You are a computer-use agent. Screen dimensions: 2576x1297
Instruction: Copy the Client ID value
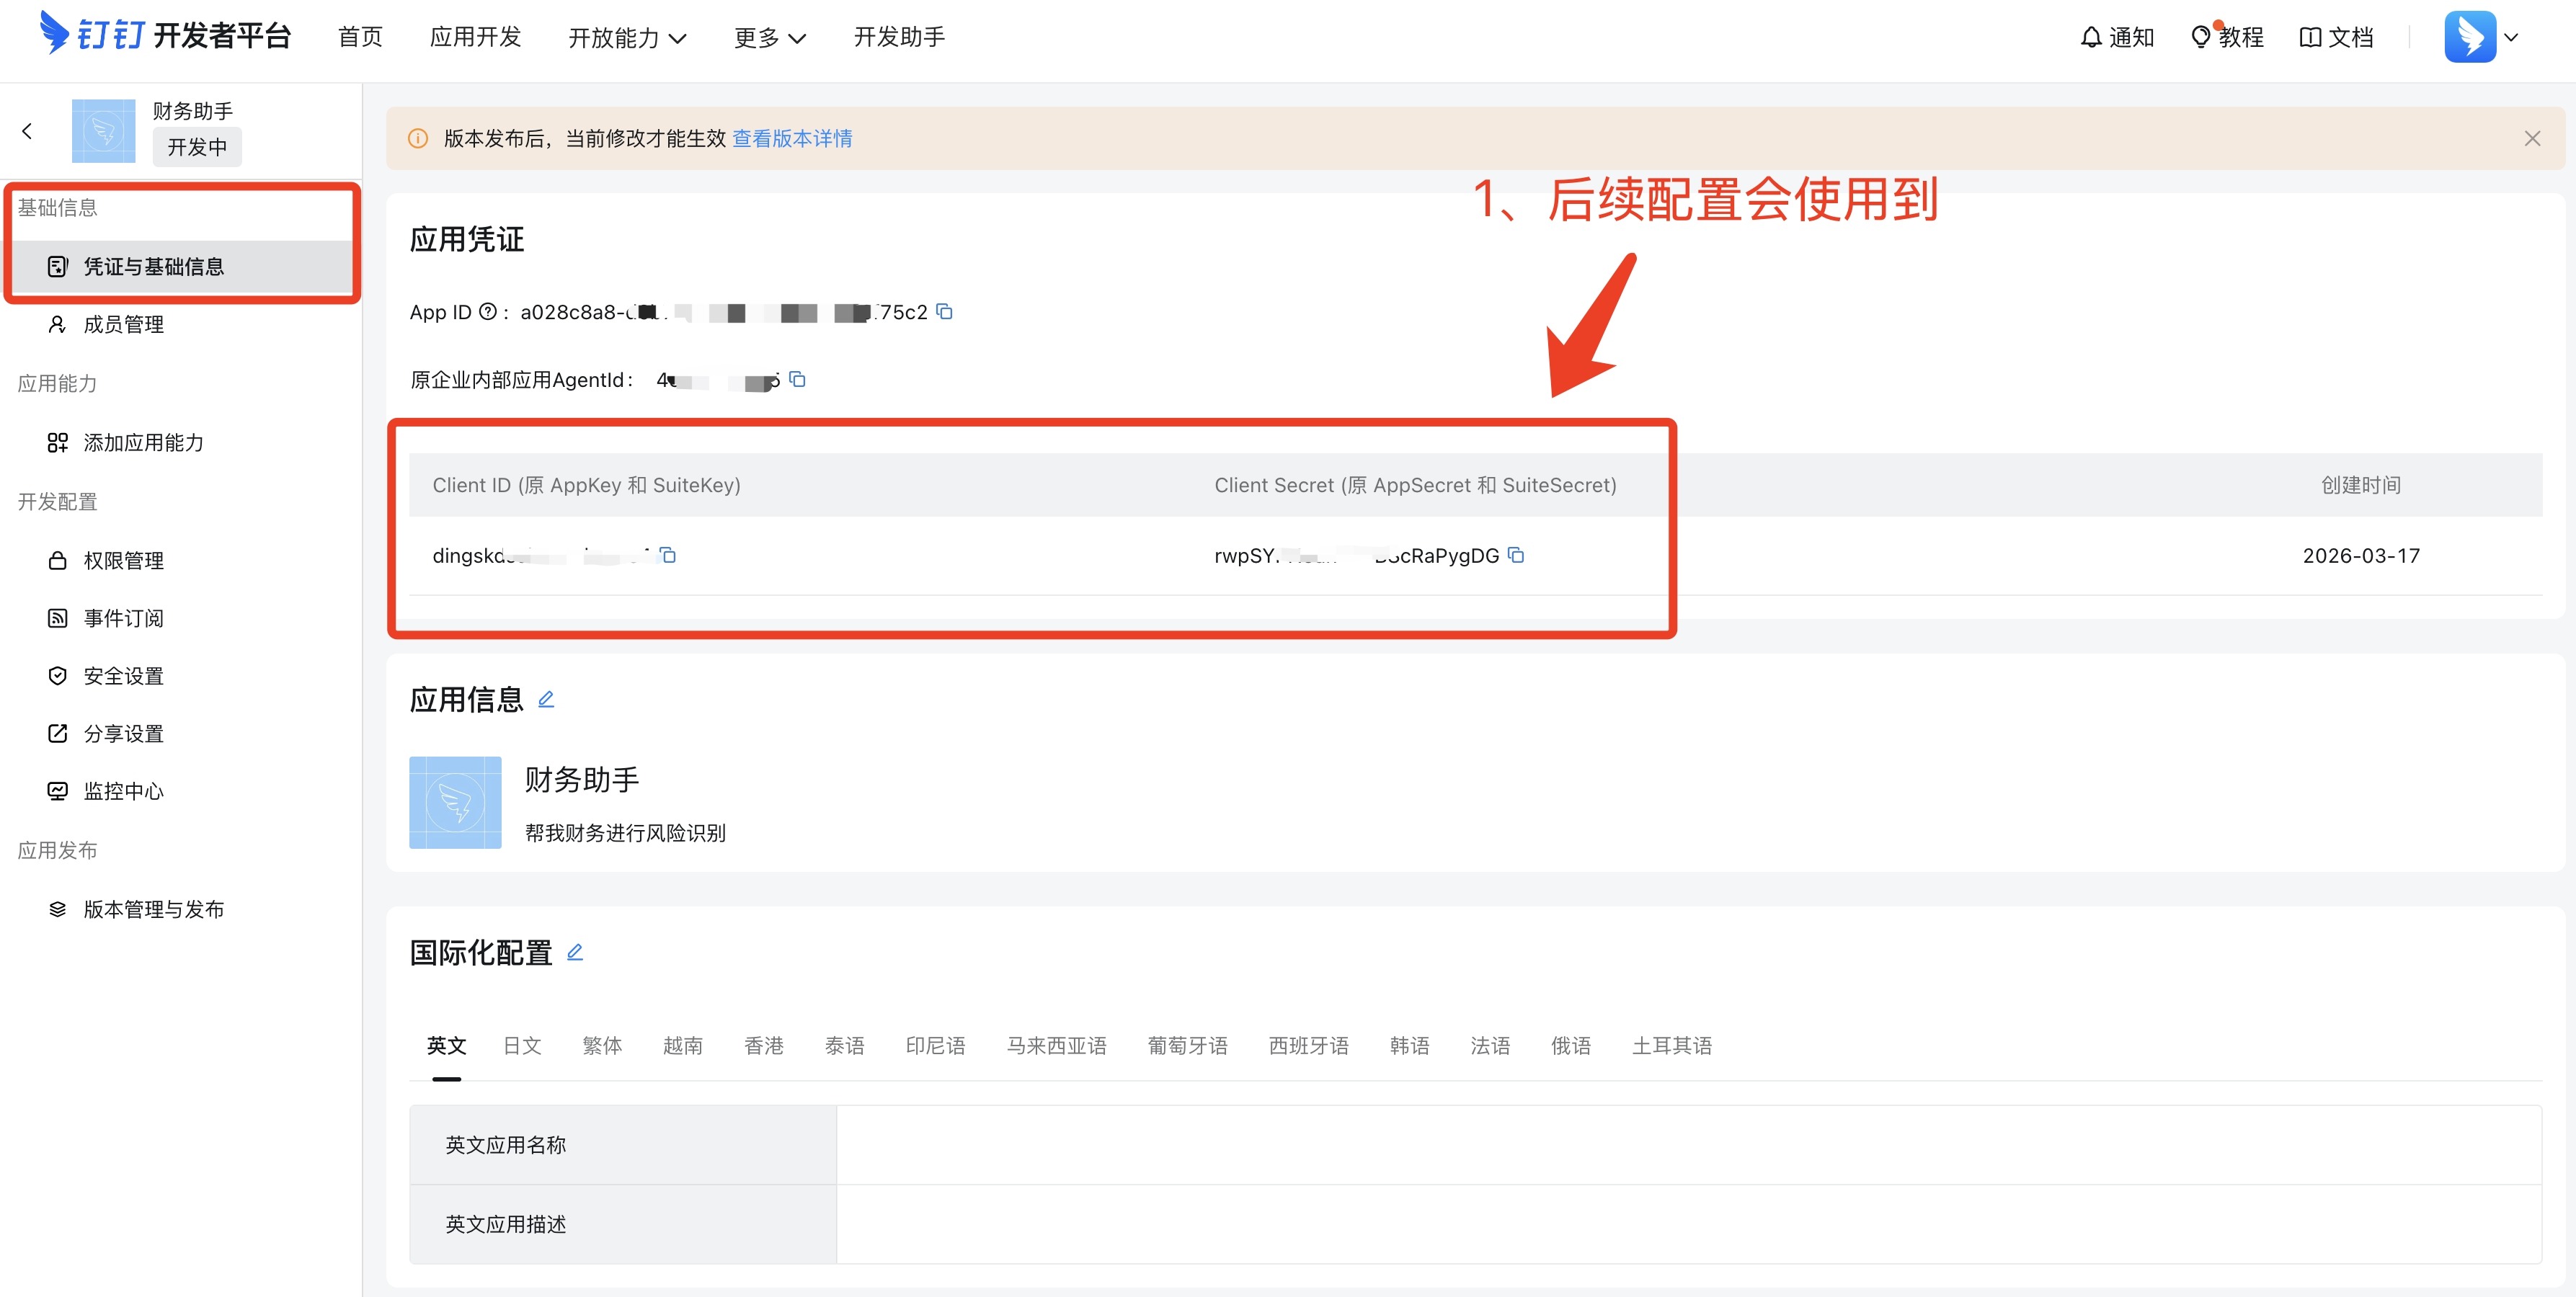pos(668,555)
